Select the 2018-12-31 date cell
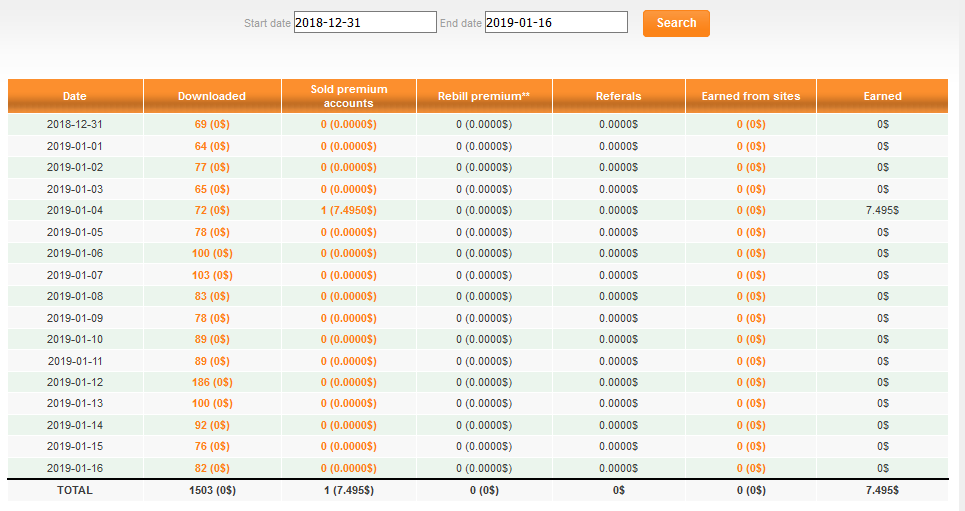Image resolution: width=965 pixels, height=511 pixels. click(x=75, y=124)
